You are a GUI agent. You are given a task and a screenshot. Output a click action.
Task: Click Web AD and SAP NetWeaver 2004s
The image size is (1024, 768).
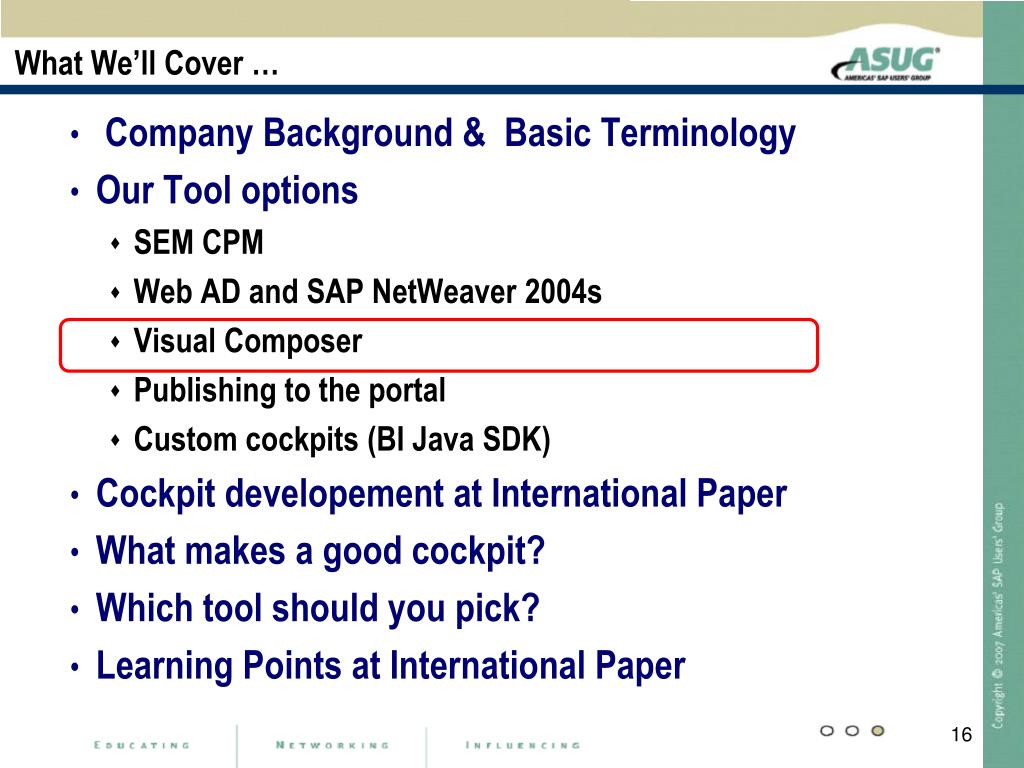tap(368, 291)
